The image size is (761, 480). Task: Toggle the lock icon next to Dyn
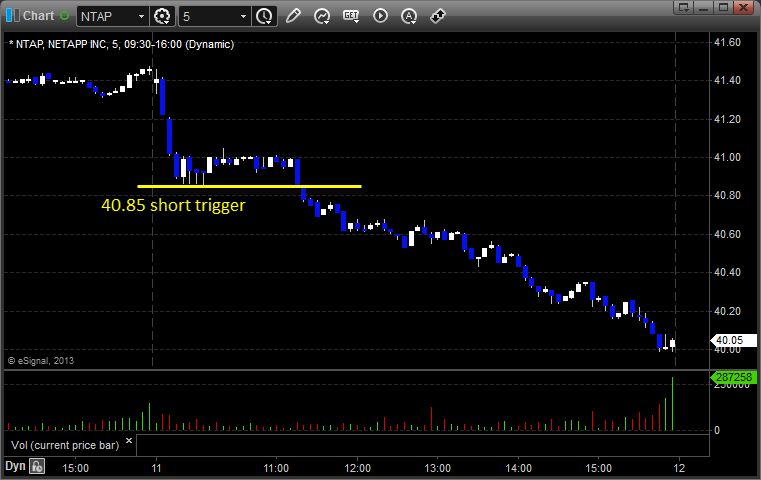tap(37, 466)
